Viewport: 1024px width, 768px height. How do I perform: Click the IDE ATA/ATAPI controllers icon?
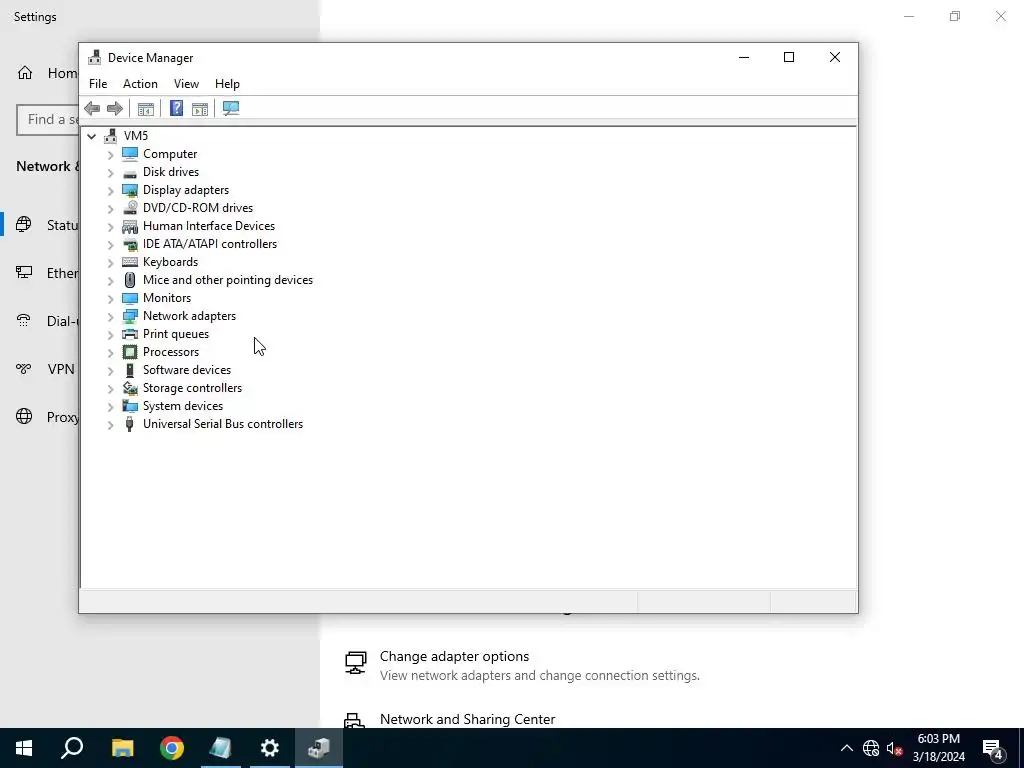130,244
